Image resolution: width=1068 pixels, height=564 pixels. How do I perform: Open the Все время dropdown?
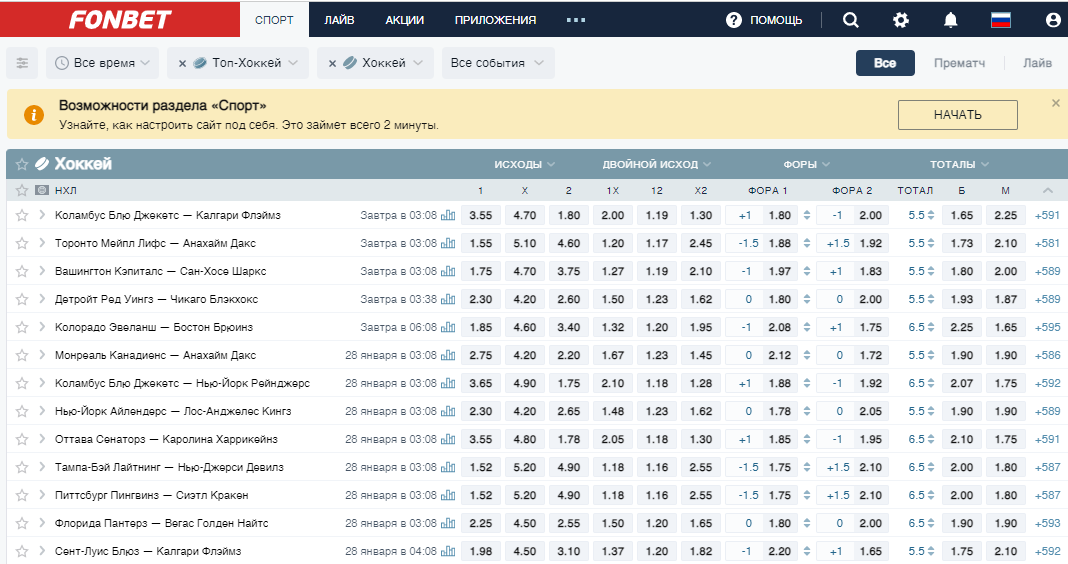pos(102,63)
